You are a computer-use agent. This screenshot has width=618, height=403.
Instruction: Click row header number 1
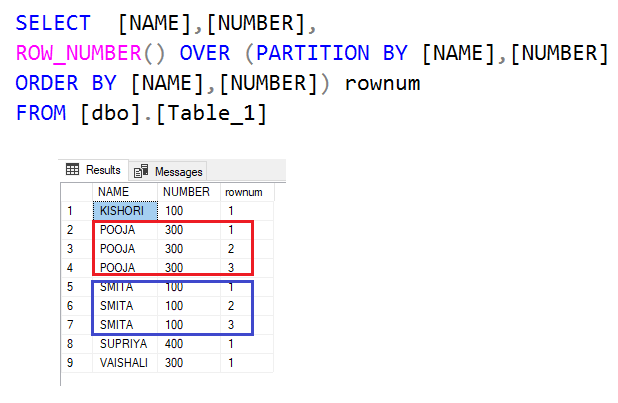pyautogui.click(x=77, y=211)
